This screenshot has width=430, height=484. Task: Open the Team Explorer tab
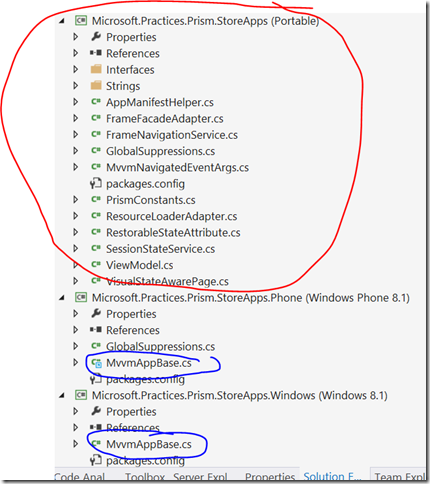pyautogui.click(x=400, y=476)
